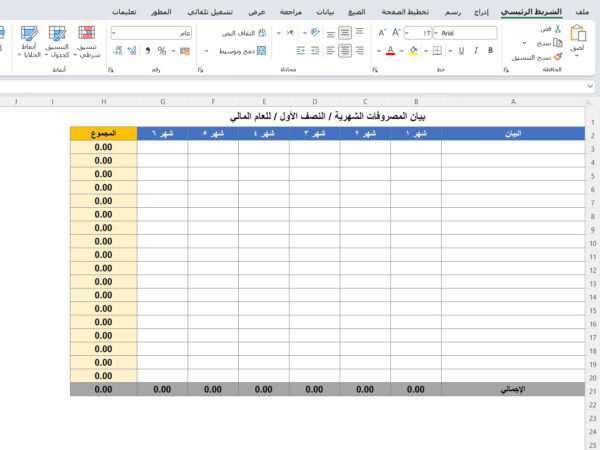Screen dimensions: 600x450
Task: Click the decrease indent icon
Action: [315, 51]
